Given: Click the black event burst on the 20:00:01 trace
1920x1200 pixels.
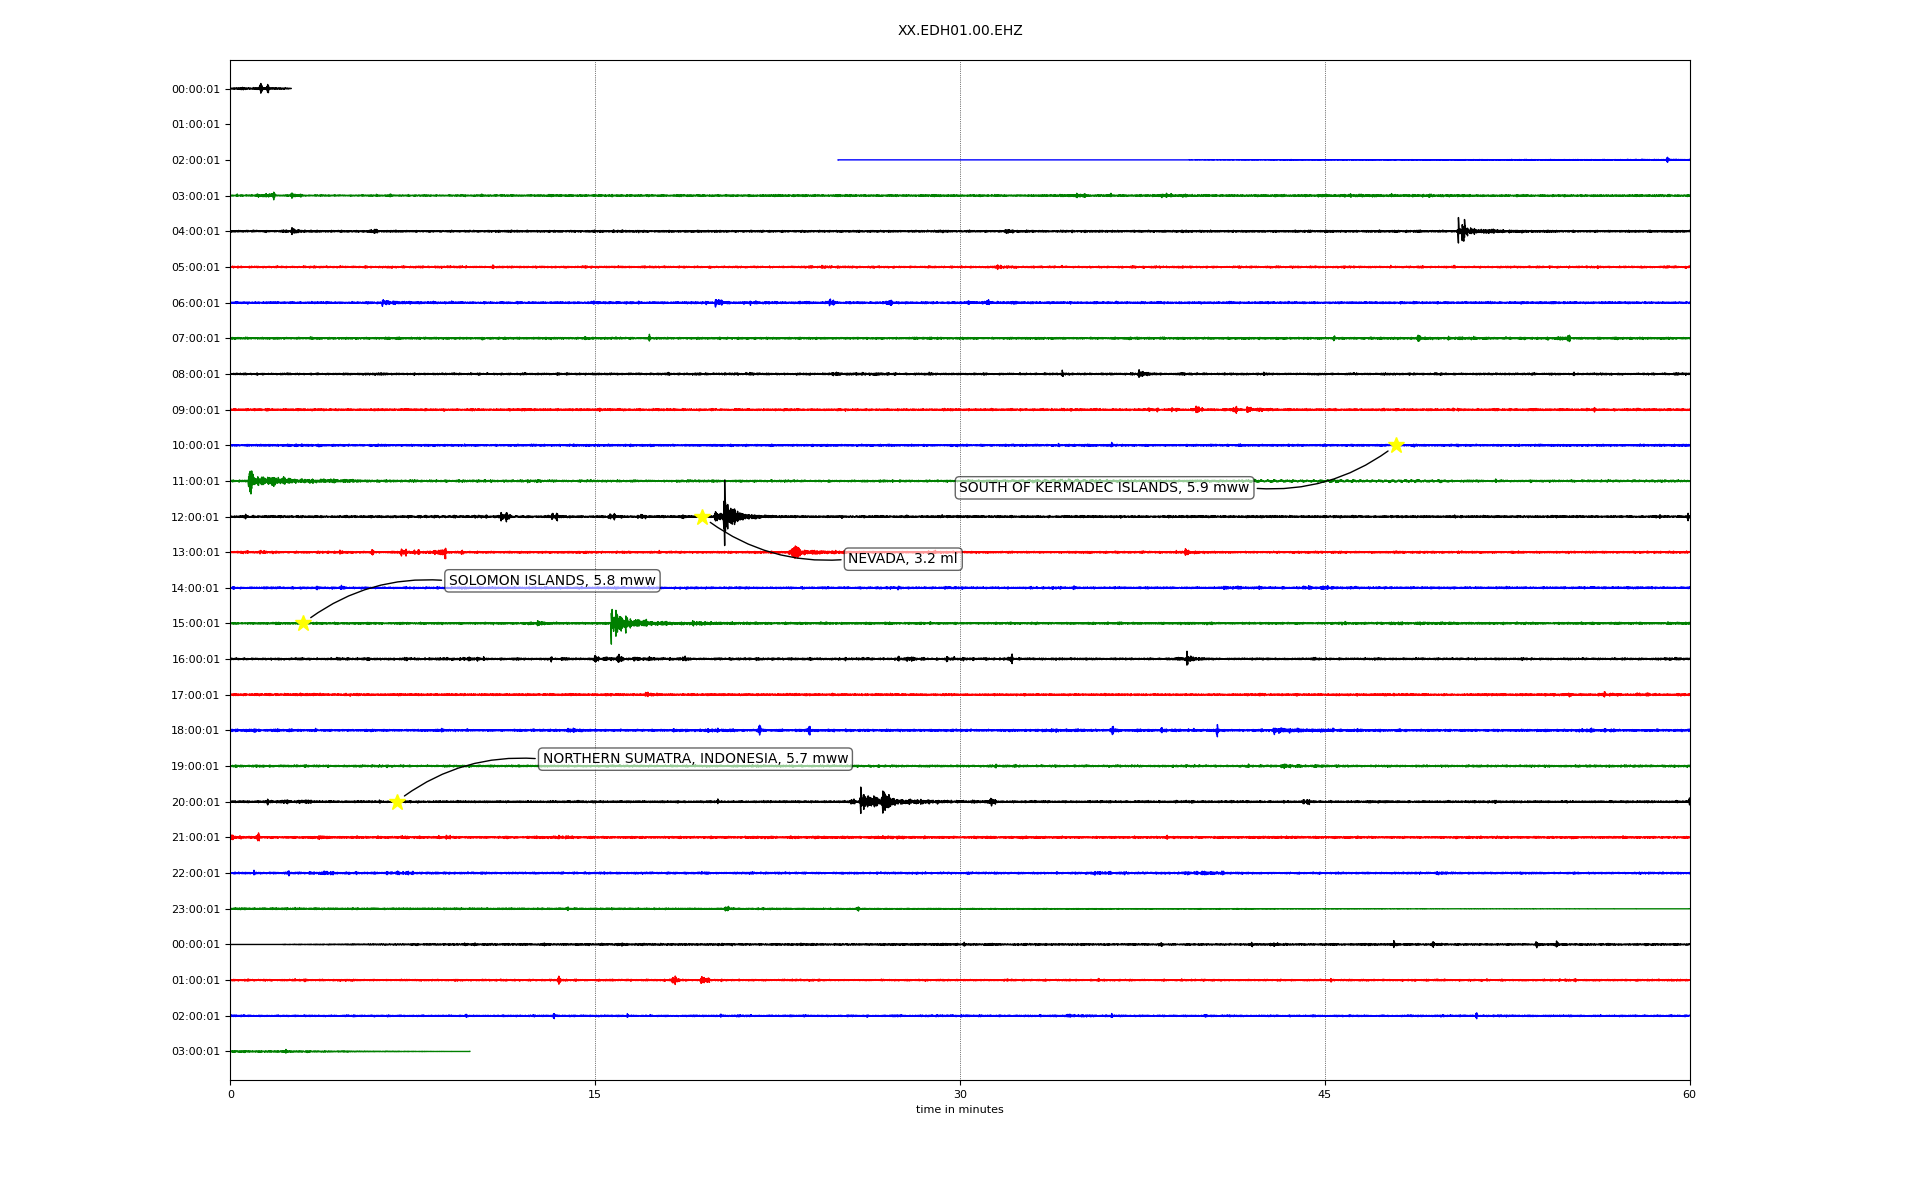Looking at the screenshot, I should pos(872,801).
